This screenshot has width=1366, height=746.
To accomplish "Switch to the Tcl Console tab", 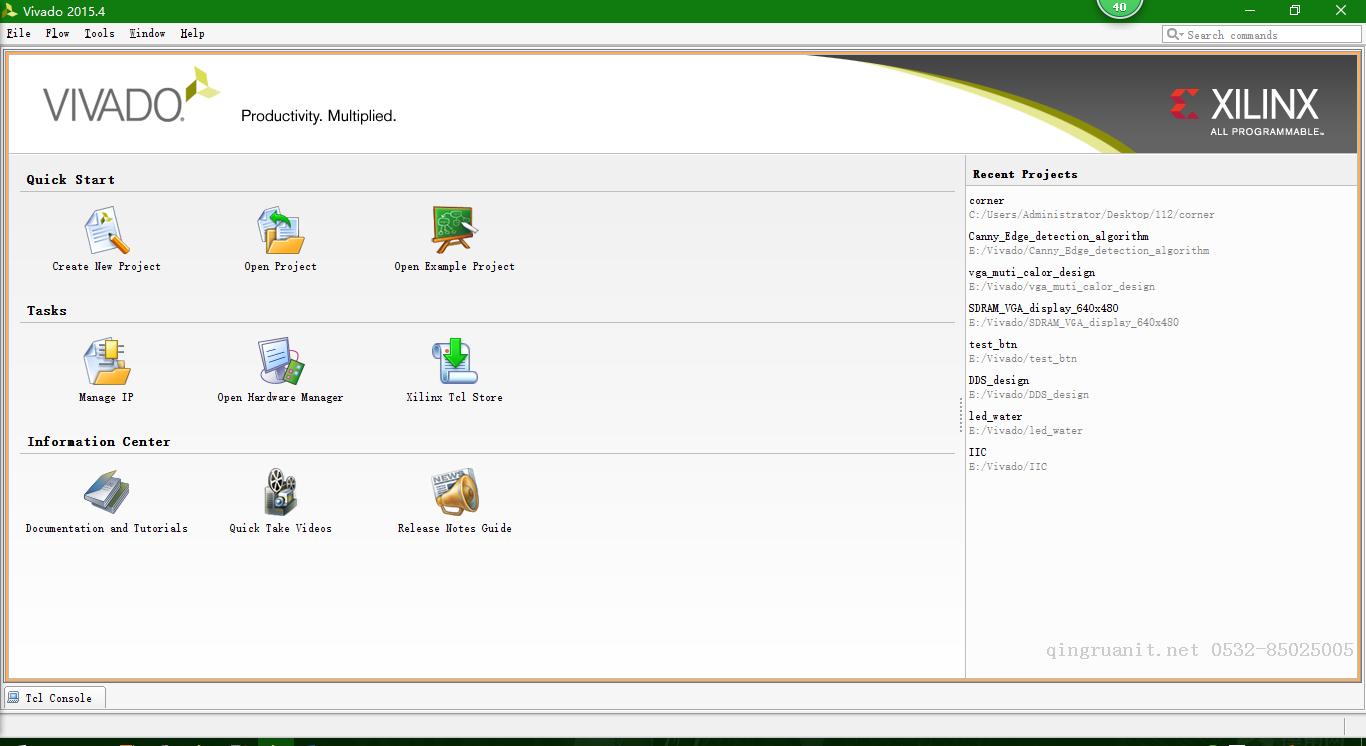I will (56, 698).
